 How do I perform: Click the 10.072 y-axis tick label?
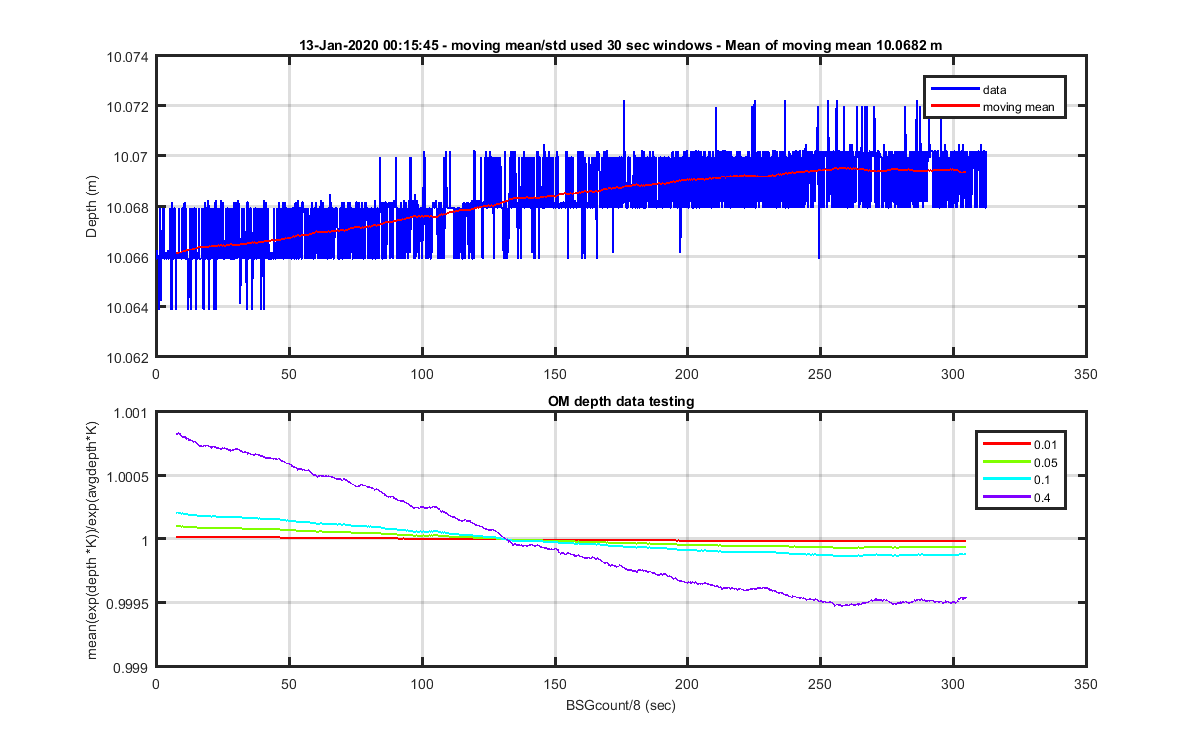pyautogui.click(x=127, y=107)
